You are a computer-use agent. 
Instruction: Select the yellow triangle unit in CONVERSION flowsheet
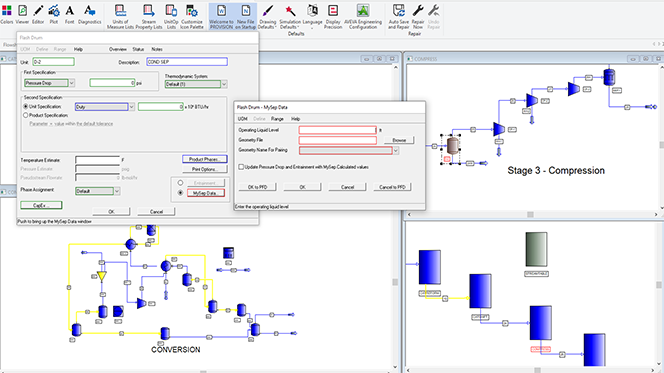tap(102, 276)
